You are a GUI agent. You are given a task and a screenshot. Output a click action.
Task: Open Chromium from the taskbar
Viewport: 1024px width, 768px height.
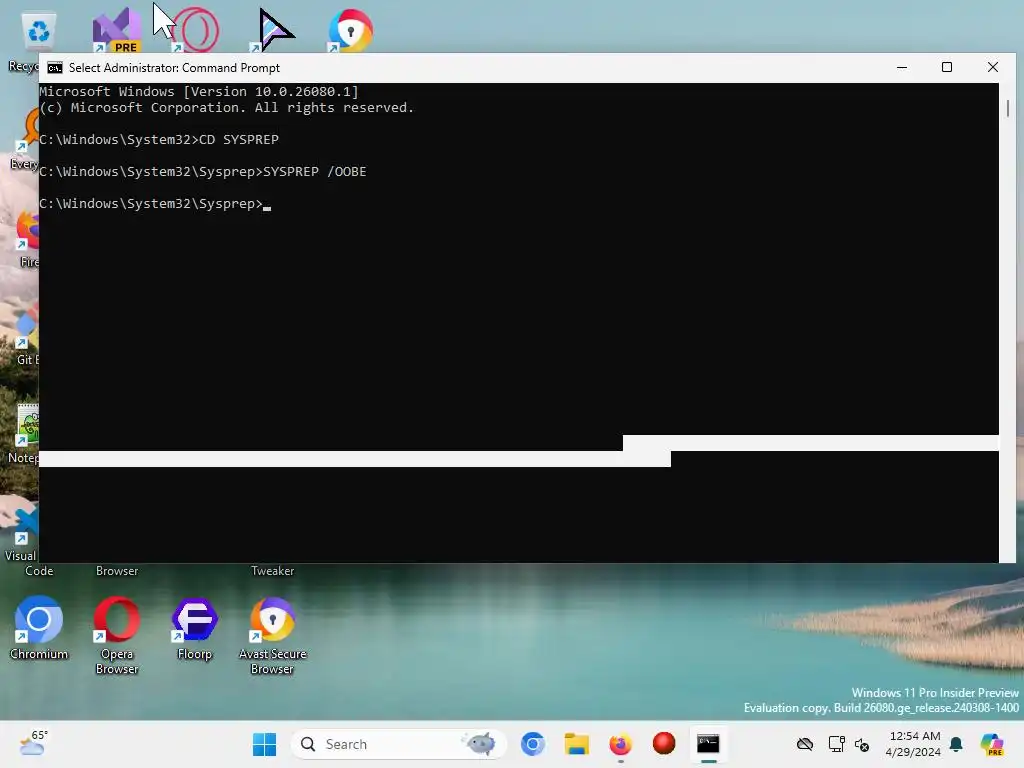pos(533,744)
